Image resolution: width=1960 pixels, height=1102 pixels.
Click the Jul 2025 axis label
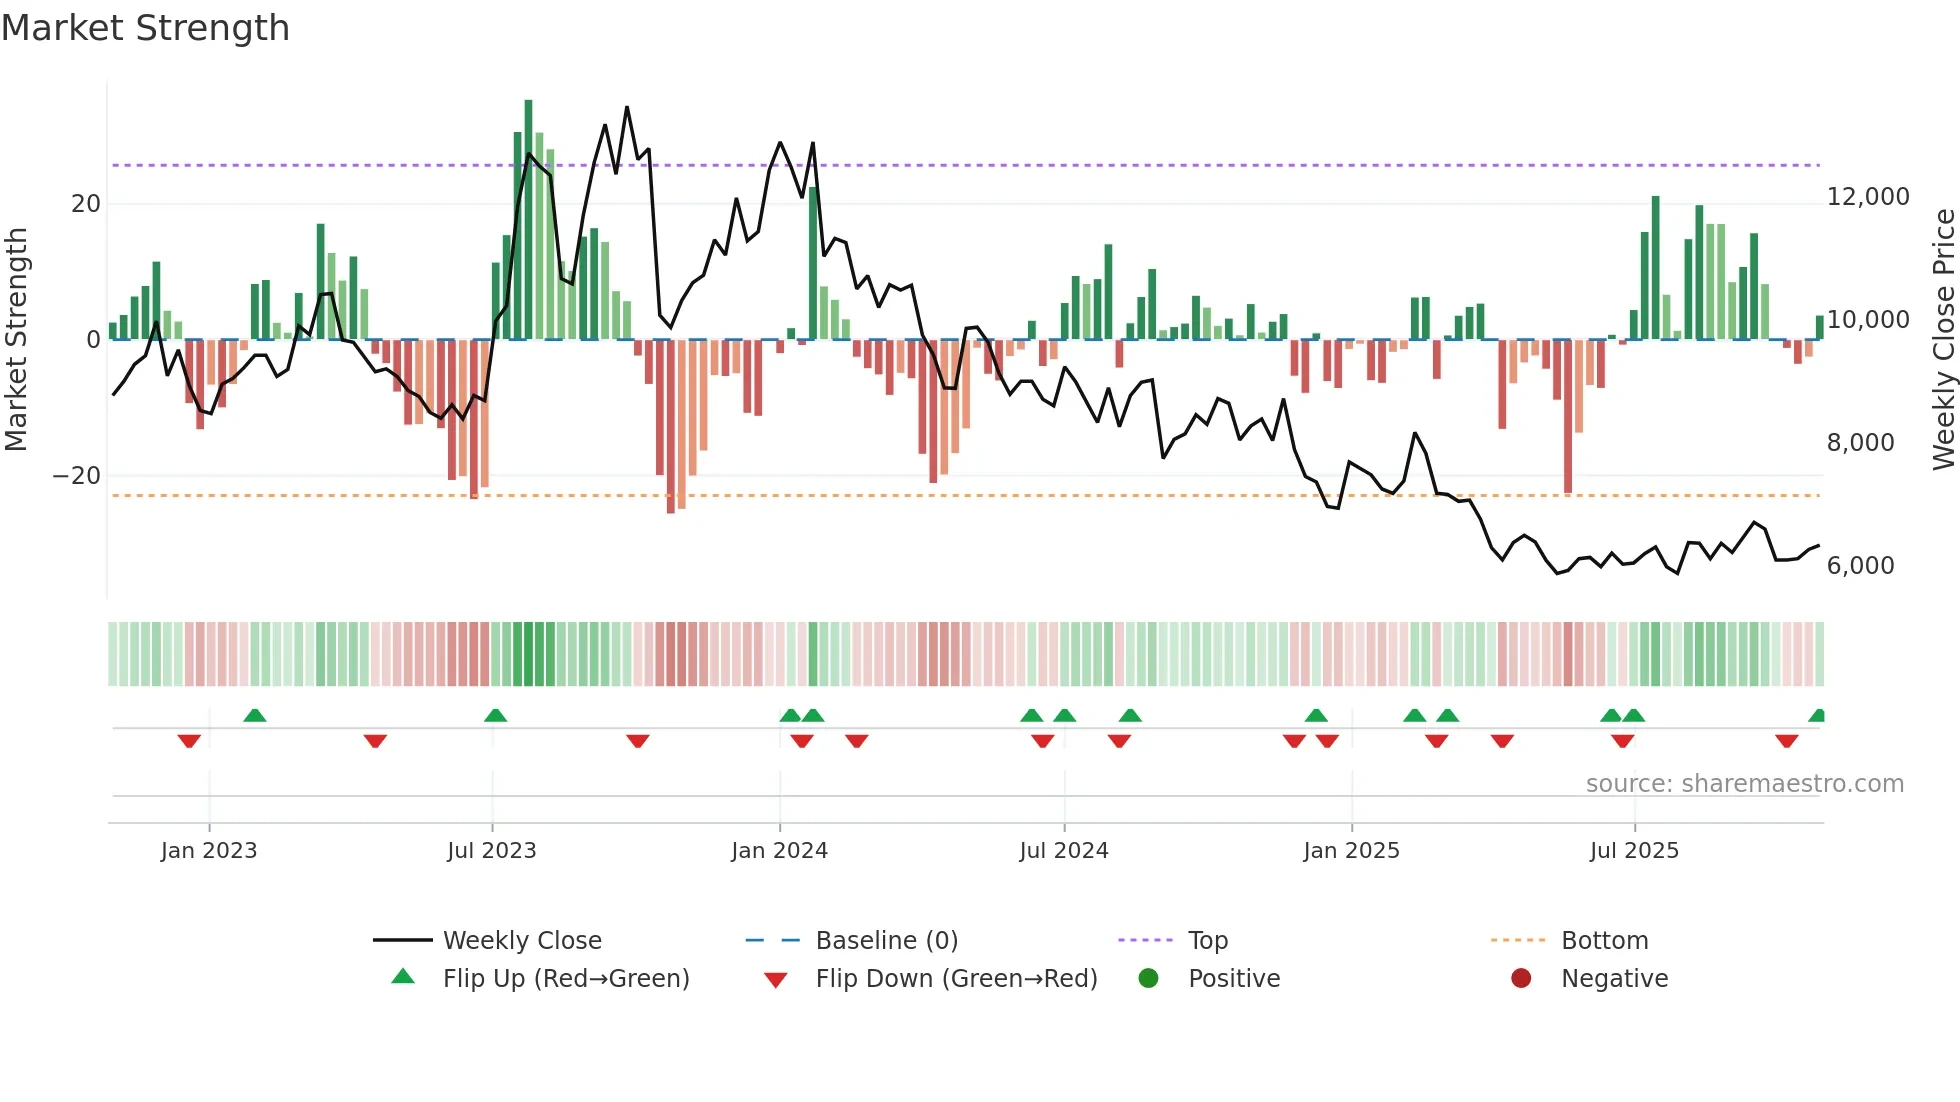[1634, 851]
